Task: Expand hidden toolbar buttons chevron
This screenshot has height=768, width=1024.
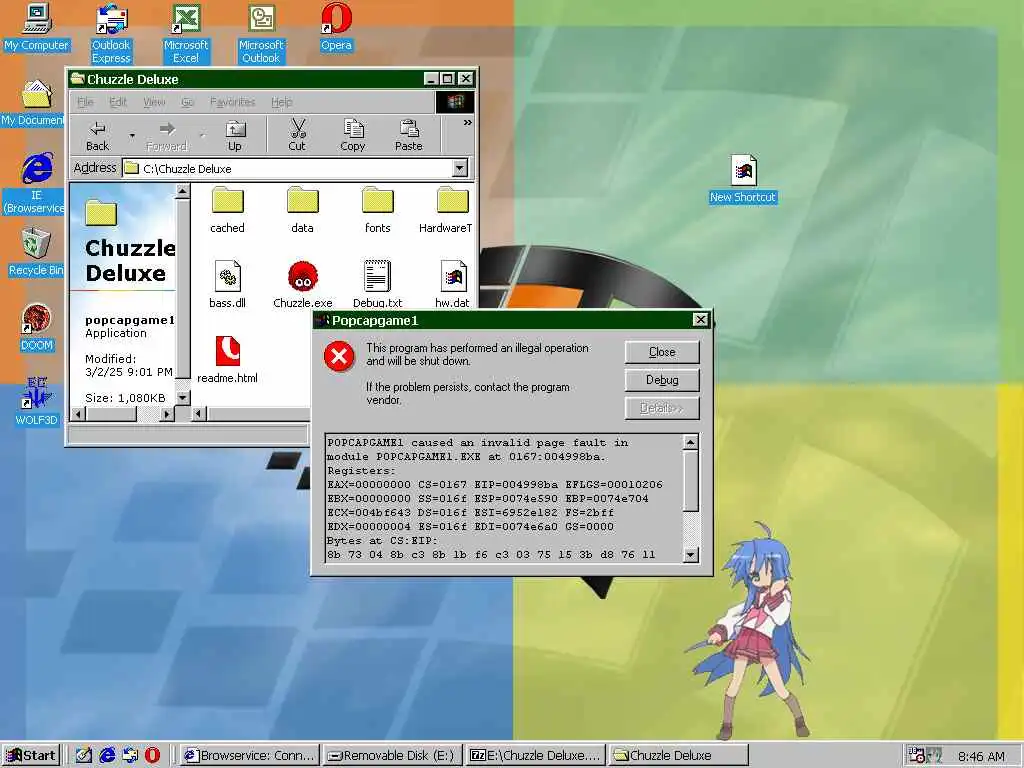Action: click(x=468, y=123)
